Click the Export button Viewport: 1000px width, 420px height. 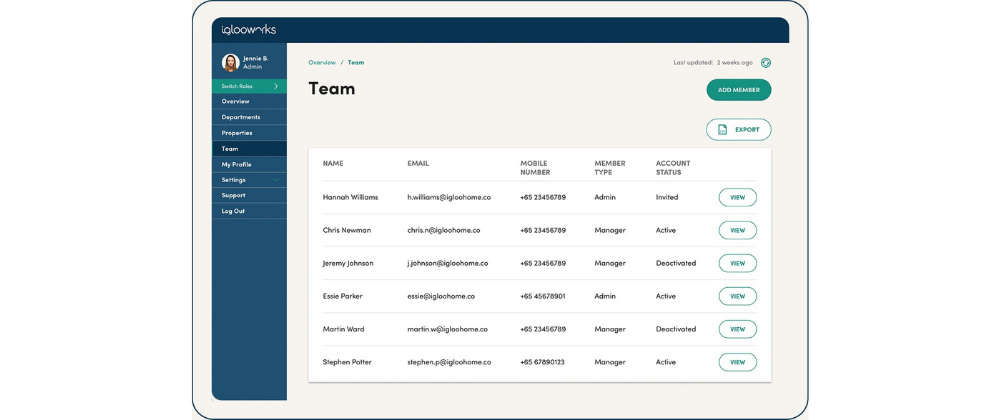[739, 130]
